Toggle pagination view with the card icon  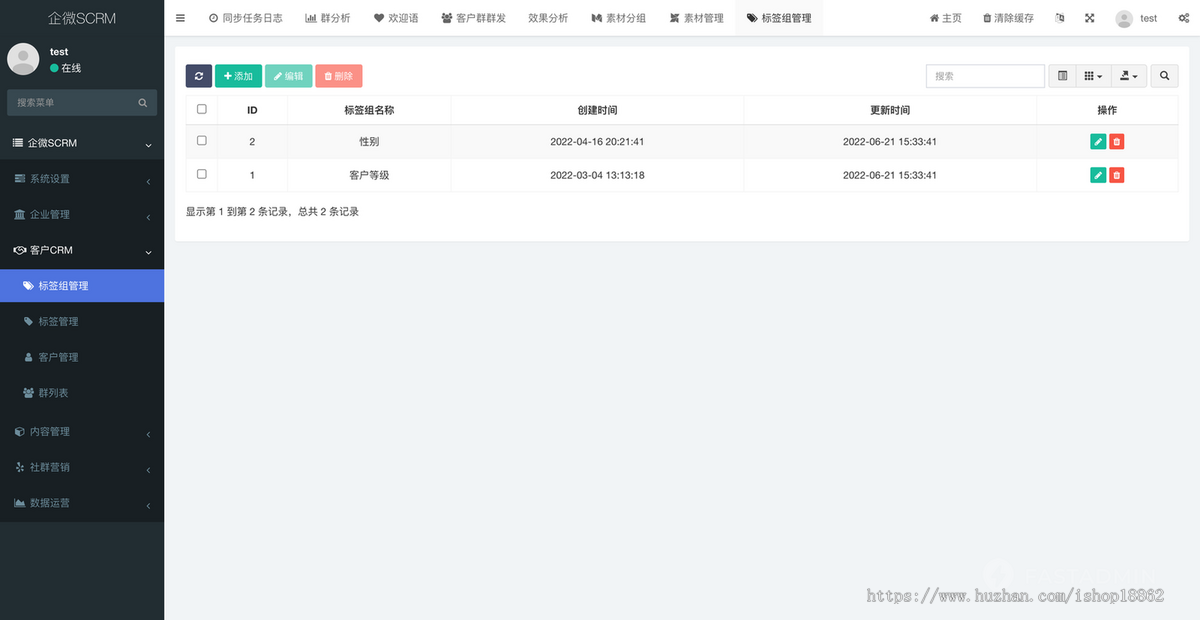point(1062,75)
